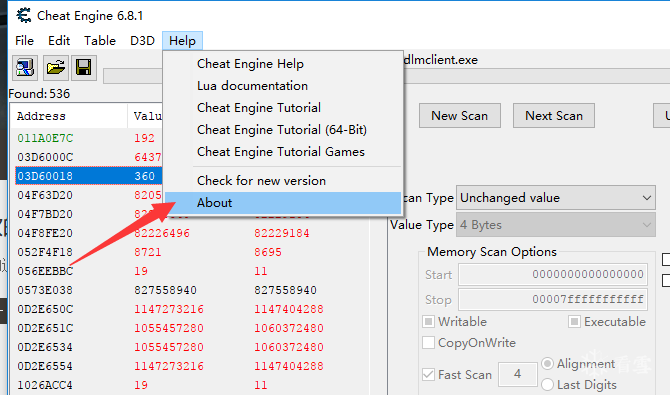
Task: Click previous value 8695
Action: pyautogui.click(x=268, y=252)
